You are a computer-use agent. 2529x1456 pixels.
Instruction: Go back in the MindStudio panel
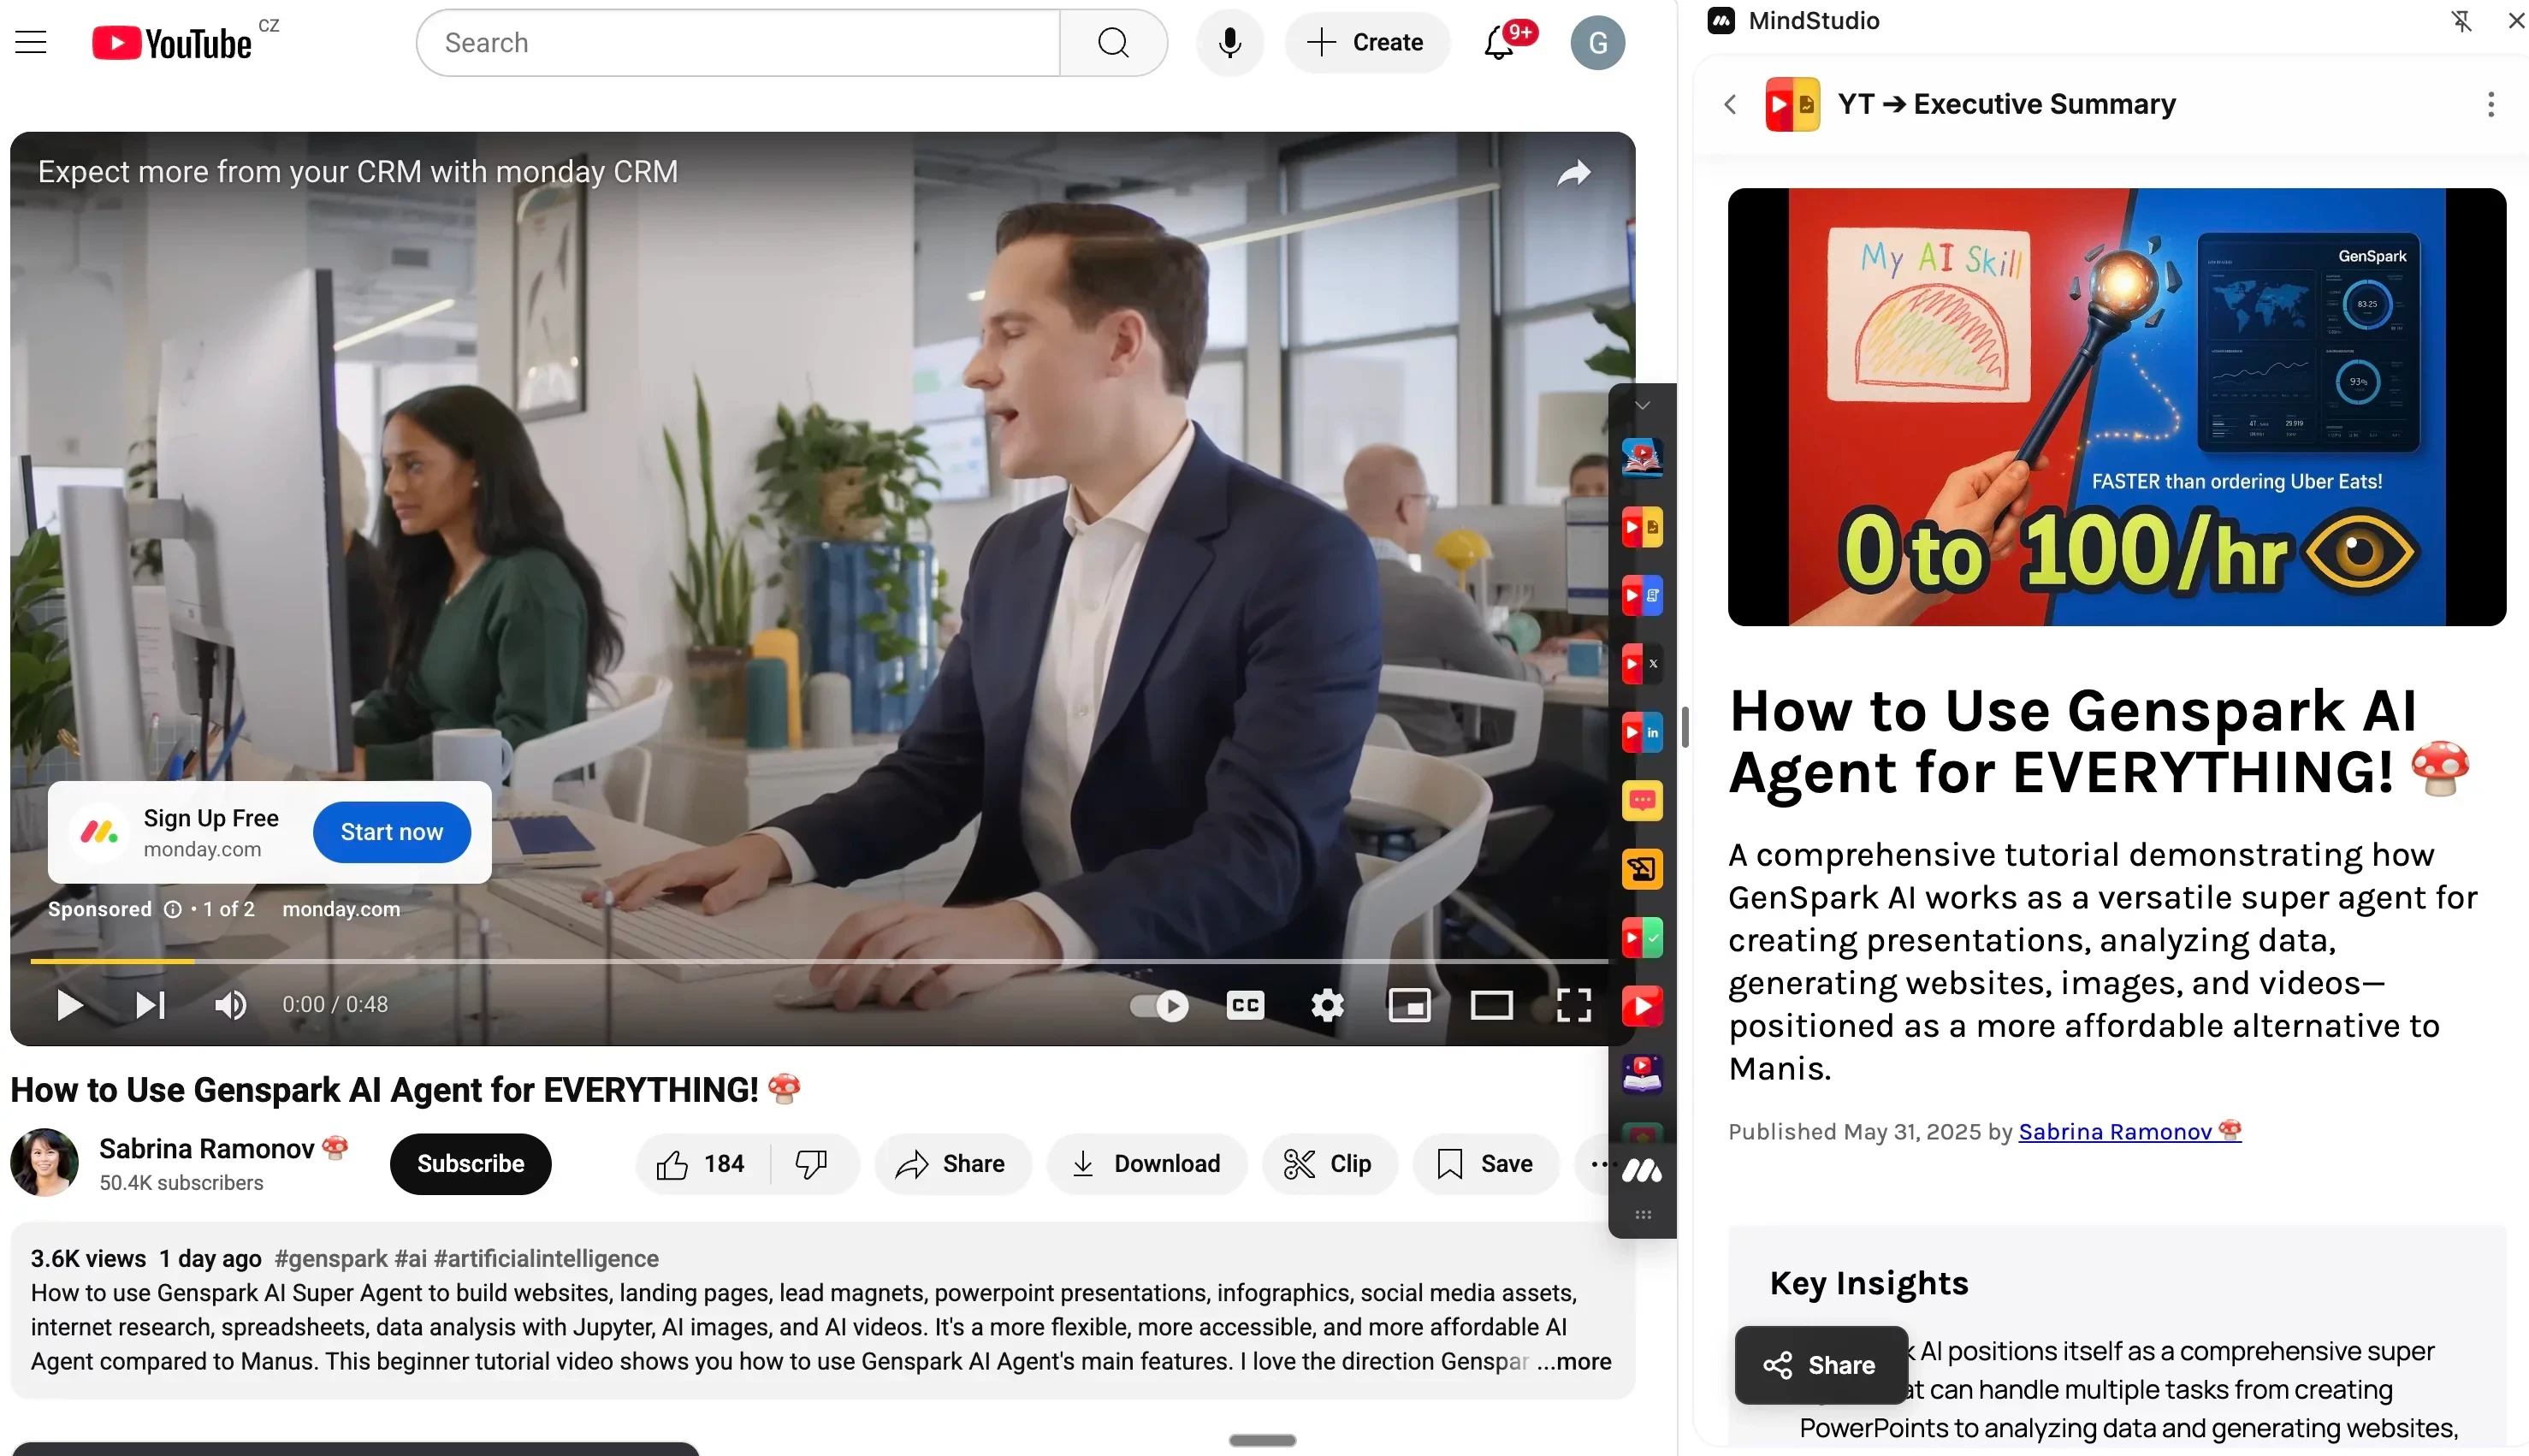pos(1730,104)
